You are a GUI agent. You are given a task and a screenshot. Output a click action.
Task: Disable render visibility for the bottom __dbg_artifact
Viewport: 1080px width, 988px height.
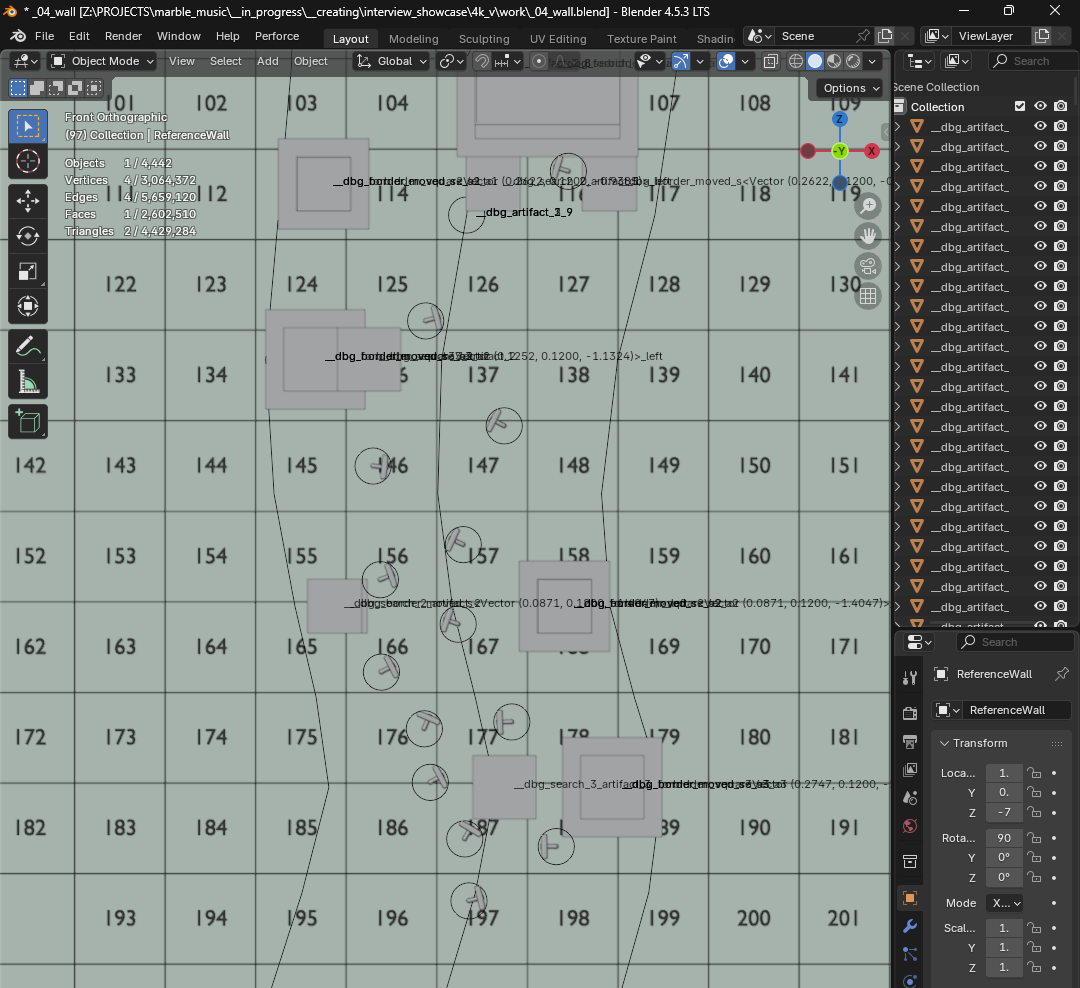coord(1060,605)
